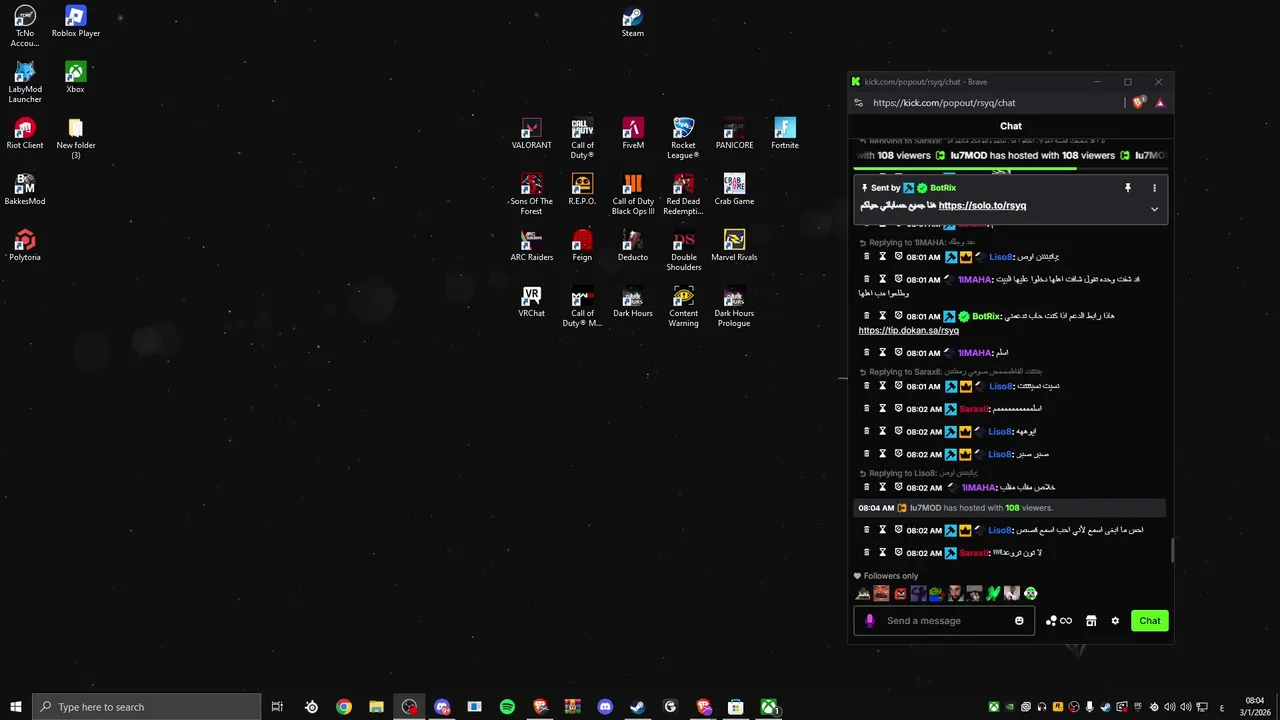Select the New folder (3) desktop icon

76,138
